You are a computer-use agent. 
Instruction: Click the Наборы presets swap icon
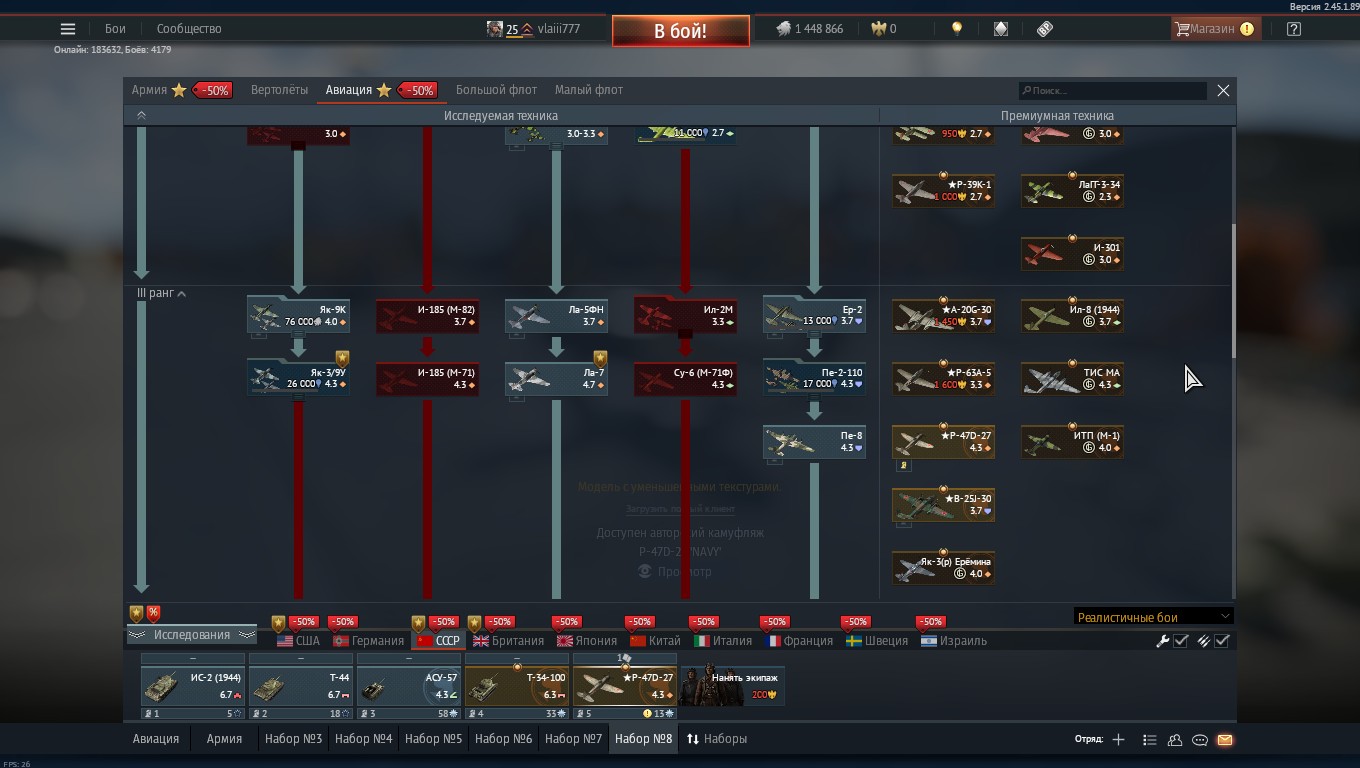692,739
